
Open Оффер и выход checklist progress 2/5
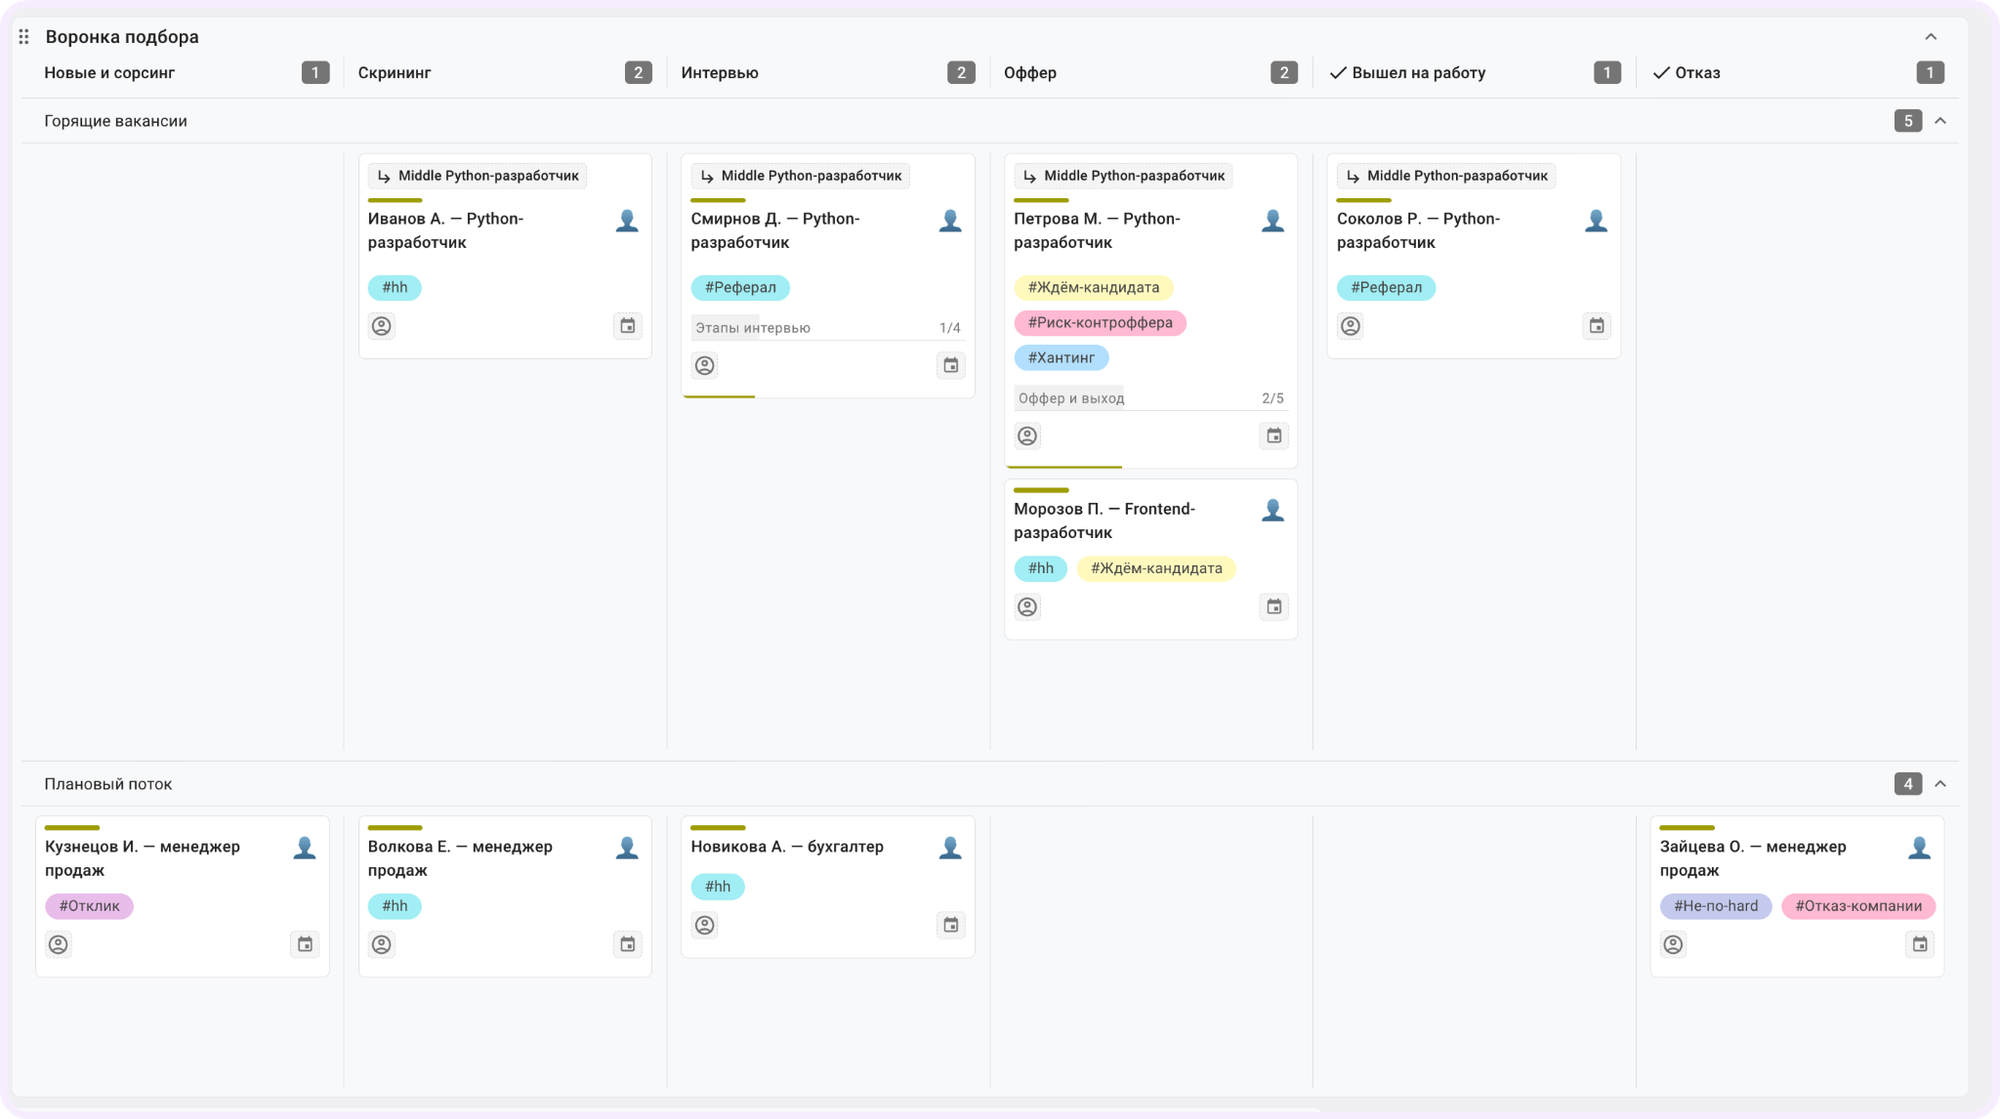click(x=1150, y=398)
